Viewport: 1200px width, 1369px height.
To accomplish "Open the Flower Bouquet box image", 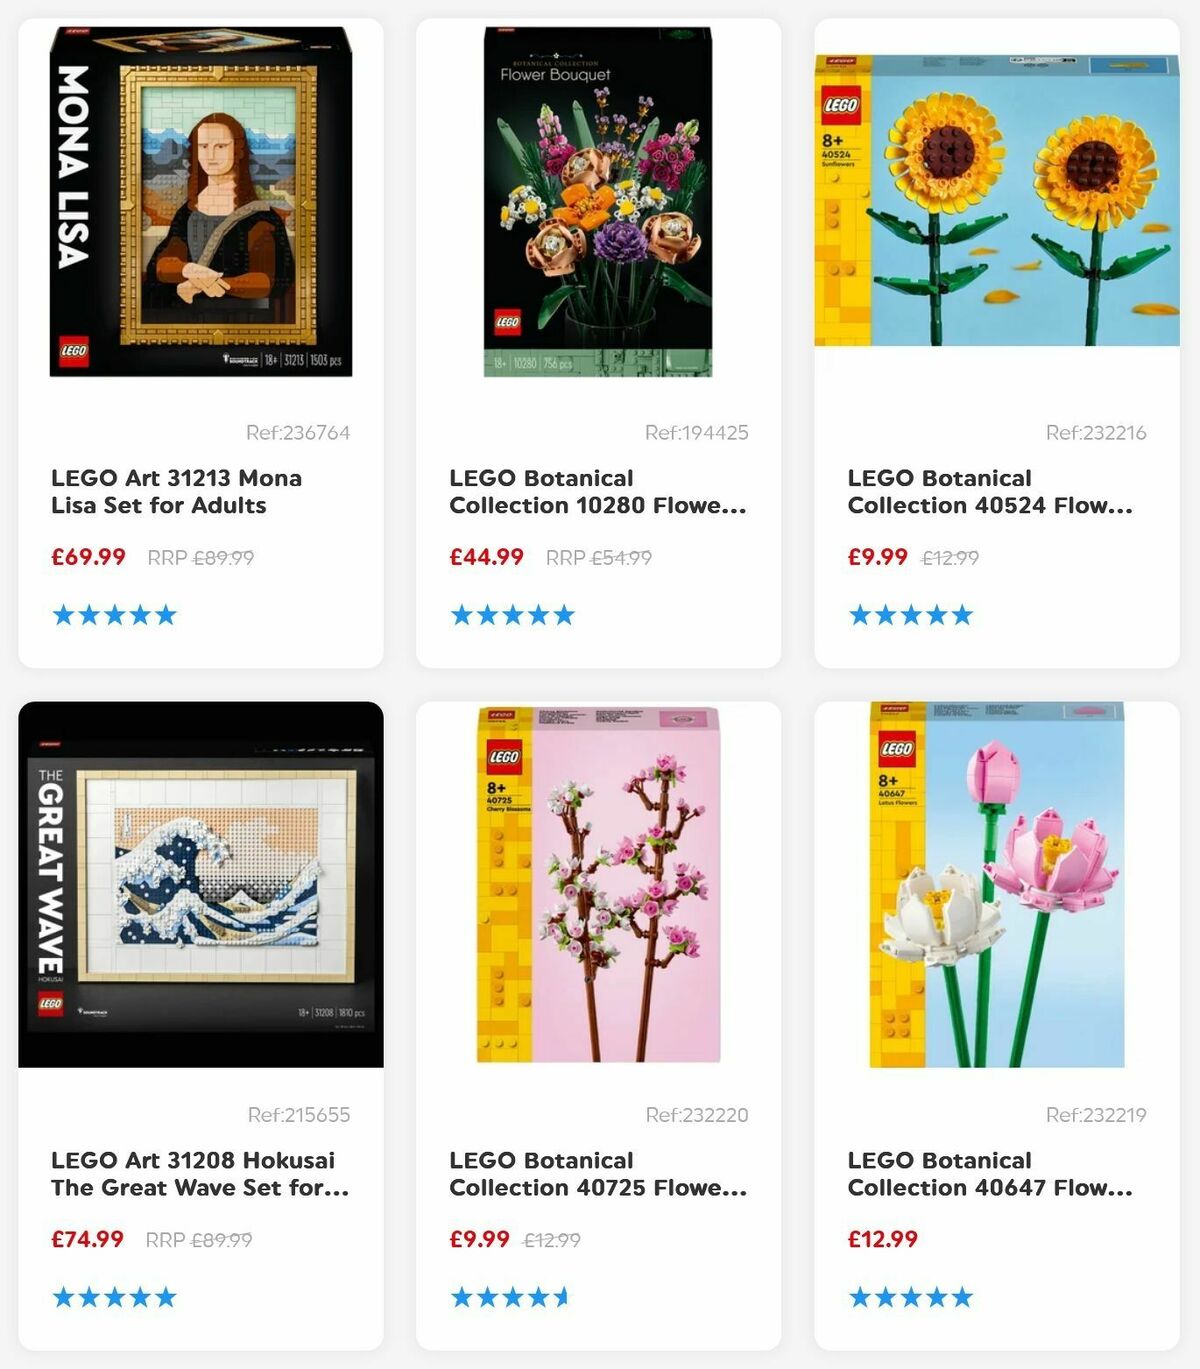I will (598, 201).
